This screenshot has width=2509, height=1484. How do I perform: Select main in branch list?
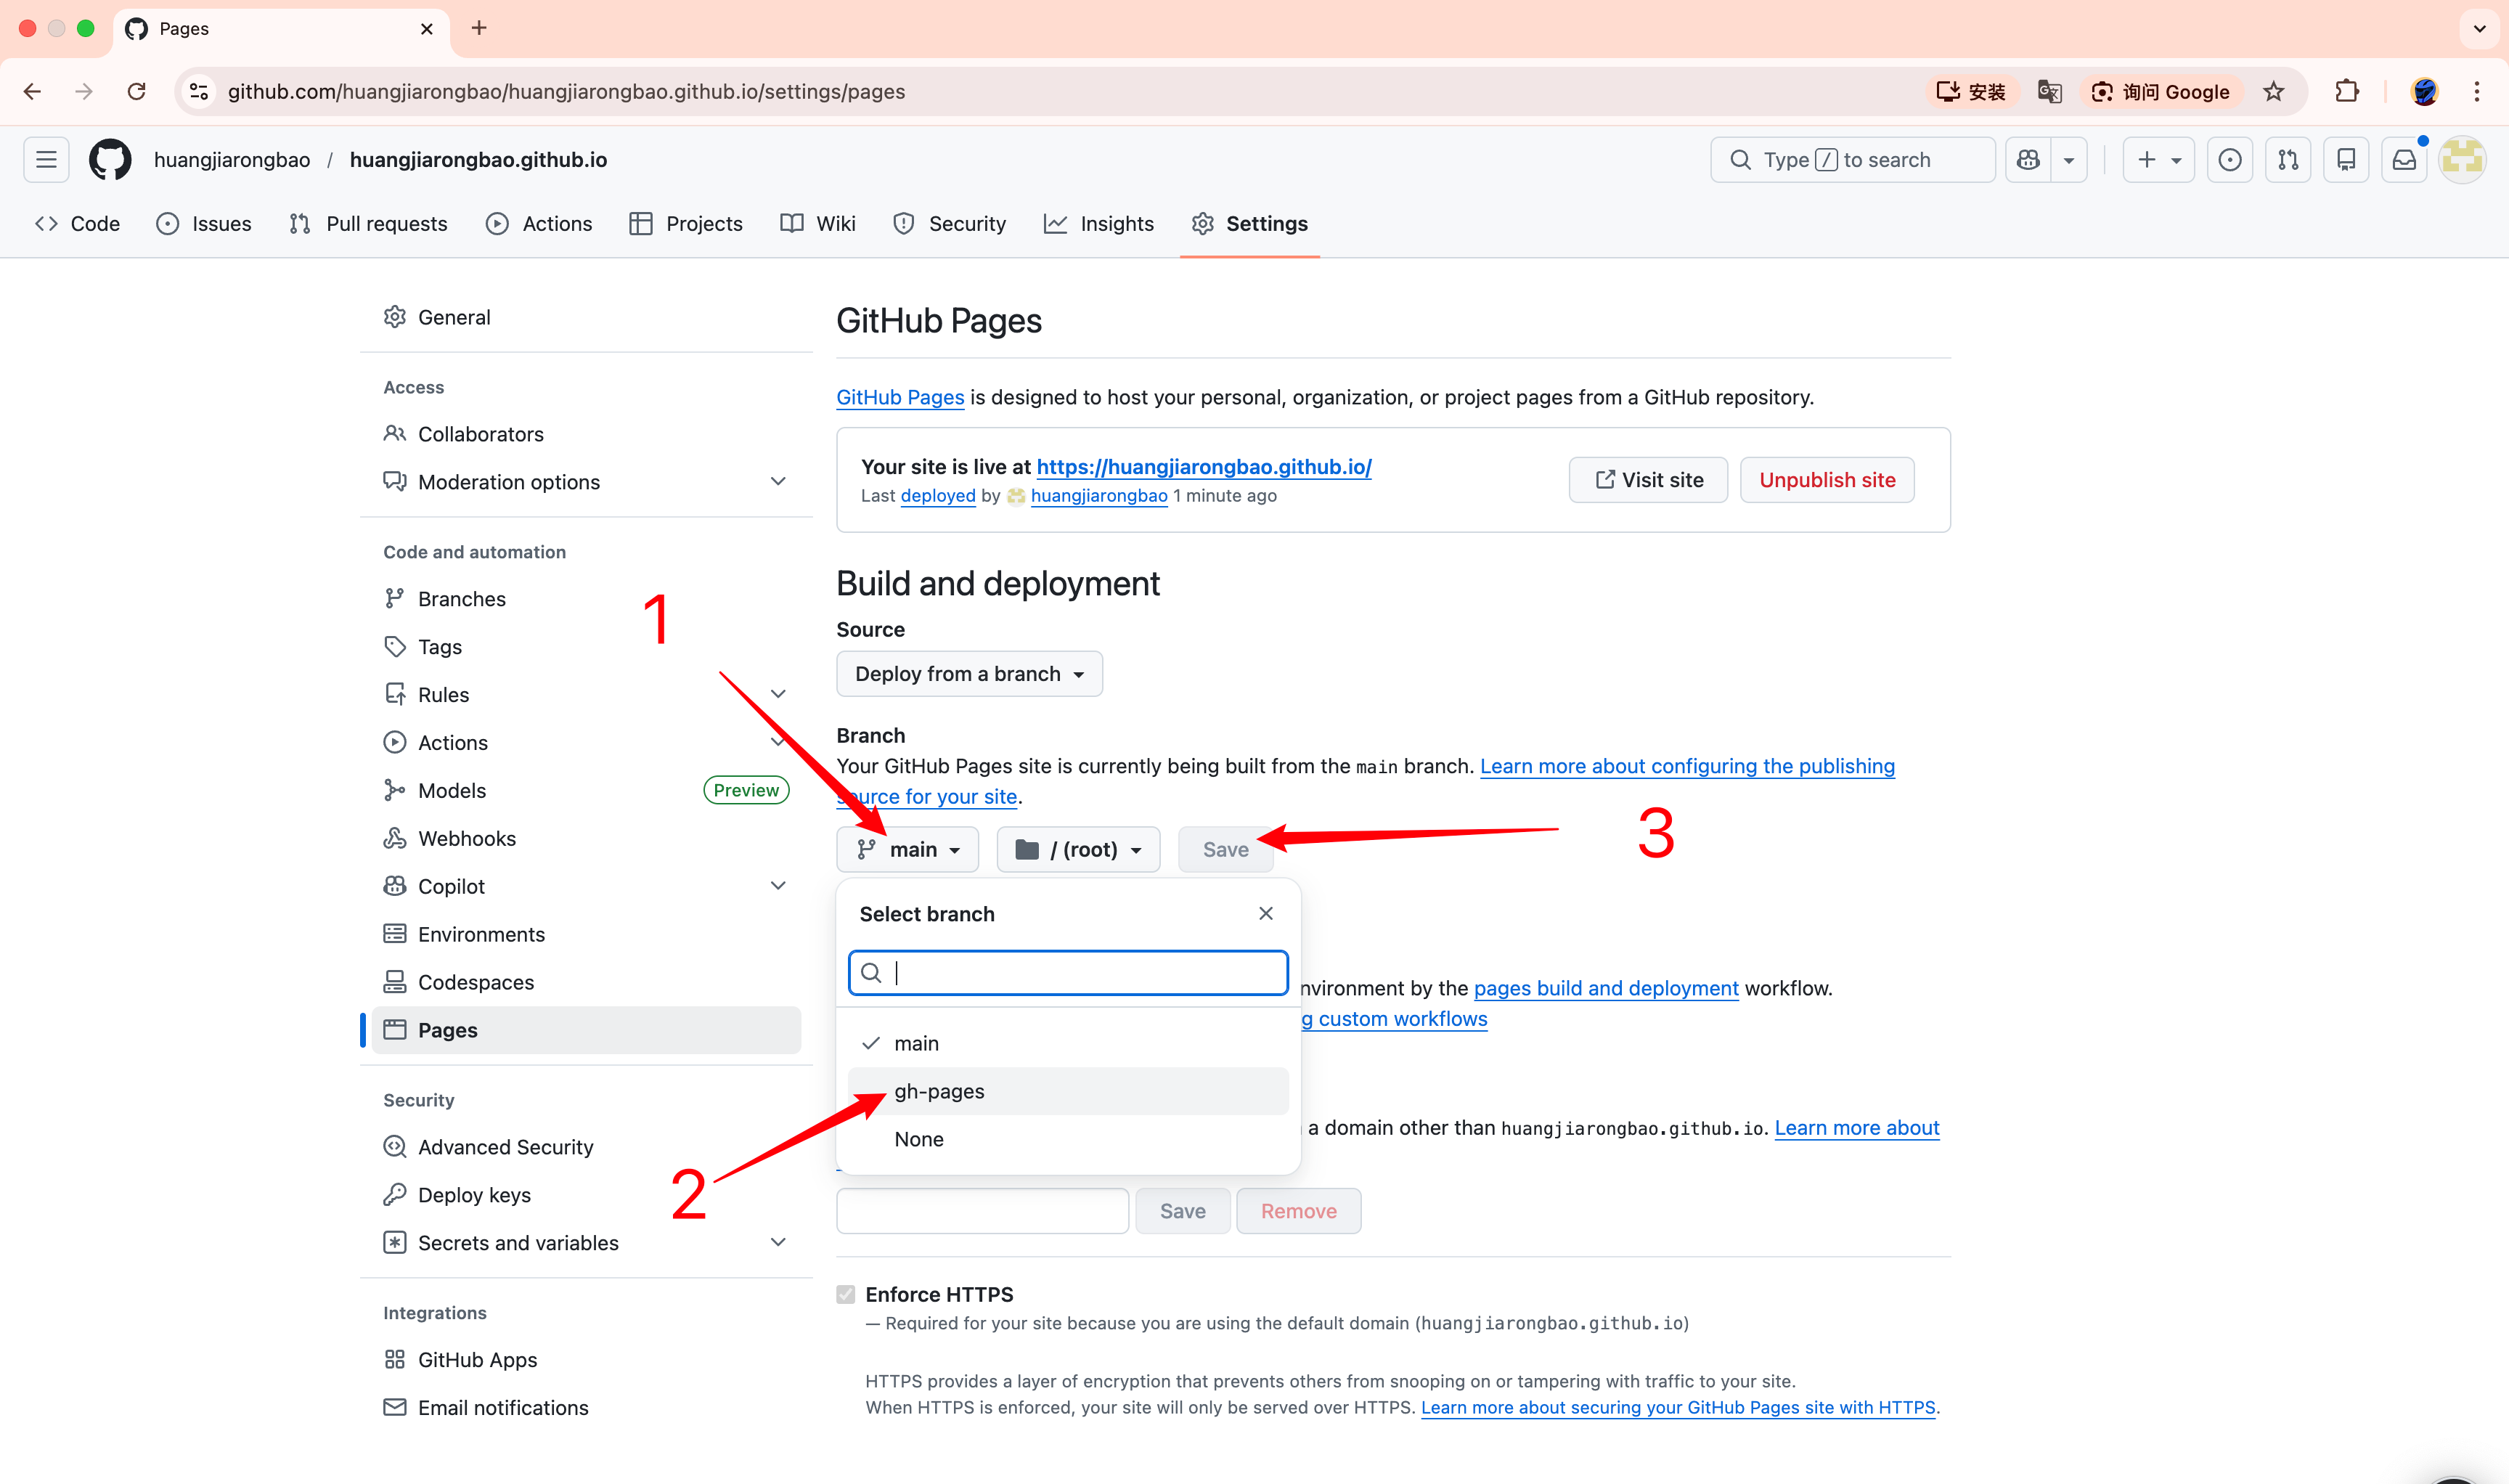(x=1068, y=1043)
